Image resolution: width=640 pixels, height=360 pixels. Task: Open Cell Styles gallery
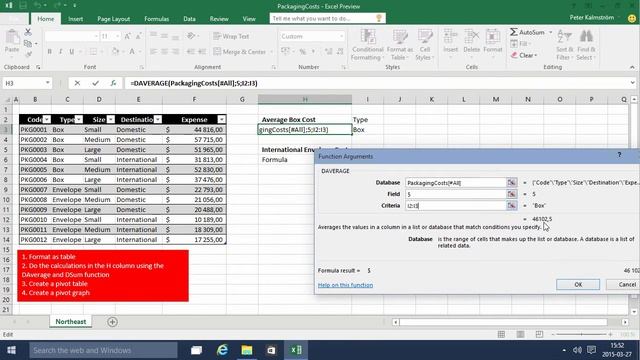424,45
